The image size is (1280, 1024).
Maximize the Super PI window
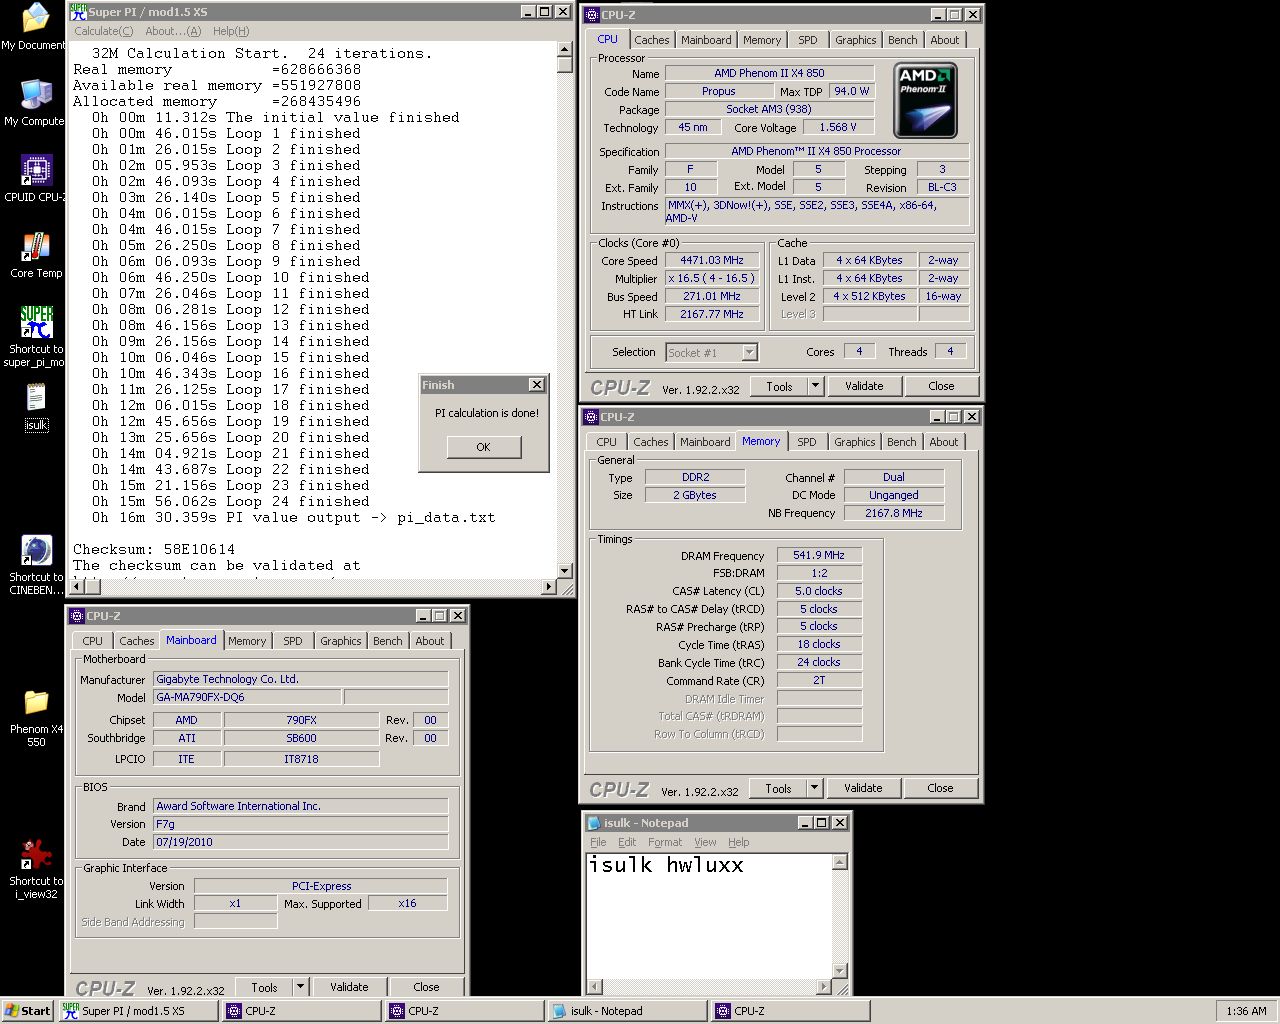click(545, 12)
